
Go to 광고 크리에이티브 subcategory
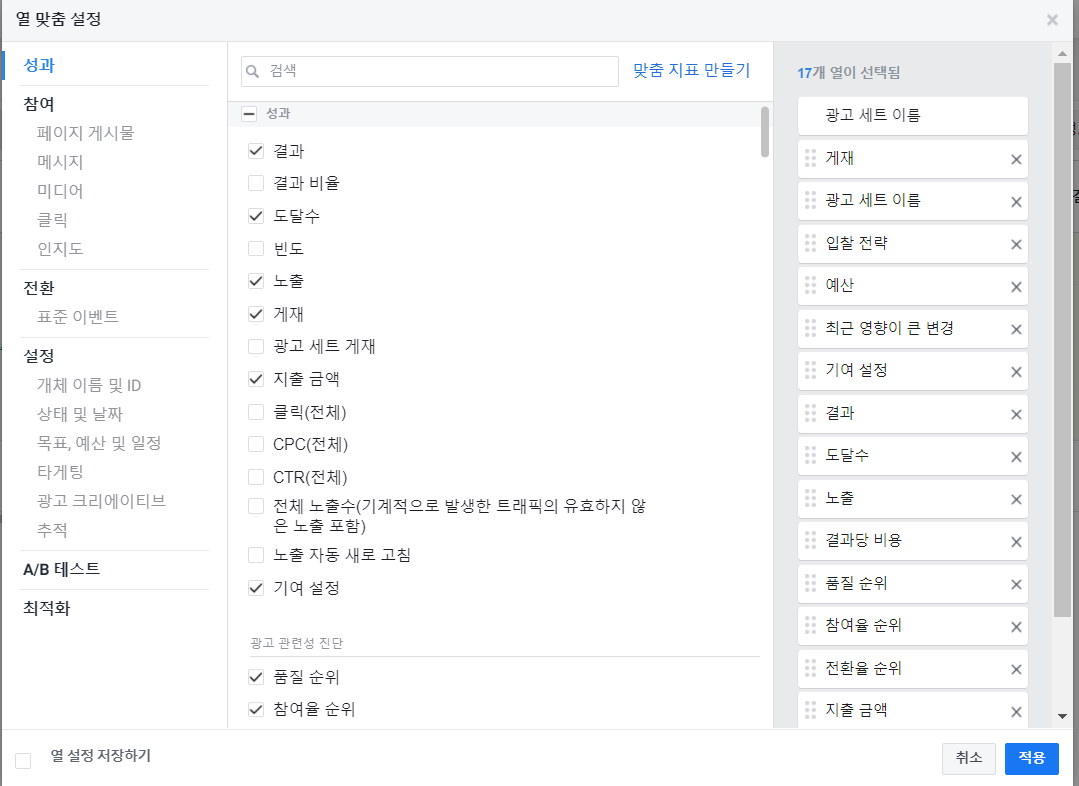coord(101,501)
